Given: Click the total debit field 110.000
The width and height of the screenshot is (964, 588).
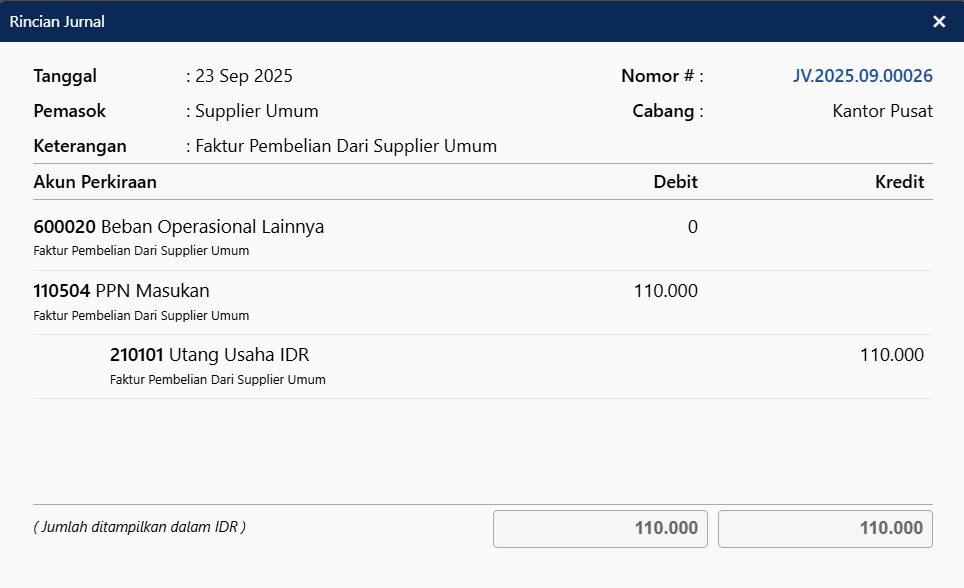Looking at the screenshot, I should (600, 528).
